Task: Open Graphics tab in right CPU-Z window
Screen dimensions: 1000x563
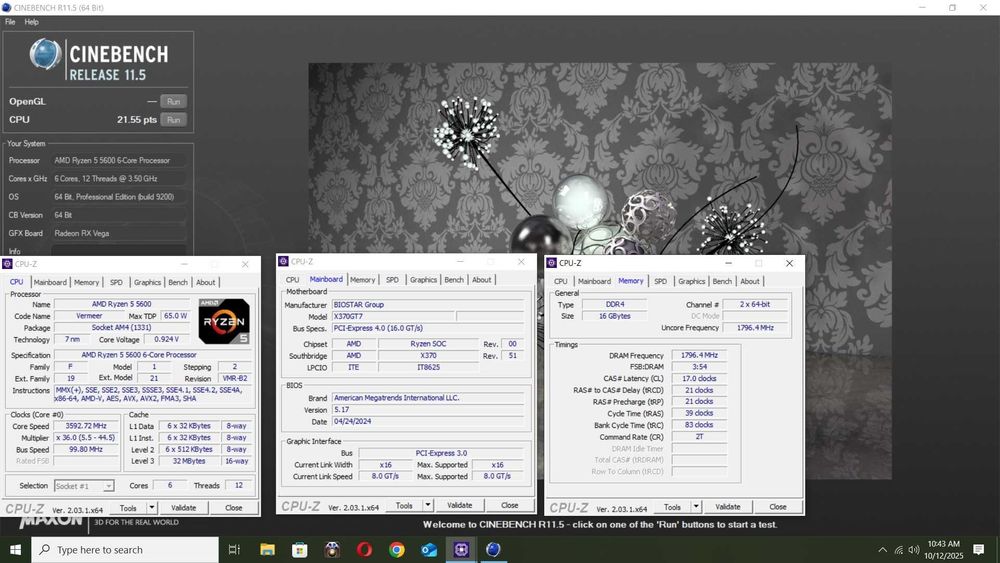Action: point(691,281)
